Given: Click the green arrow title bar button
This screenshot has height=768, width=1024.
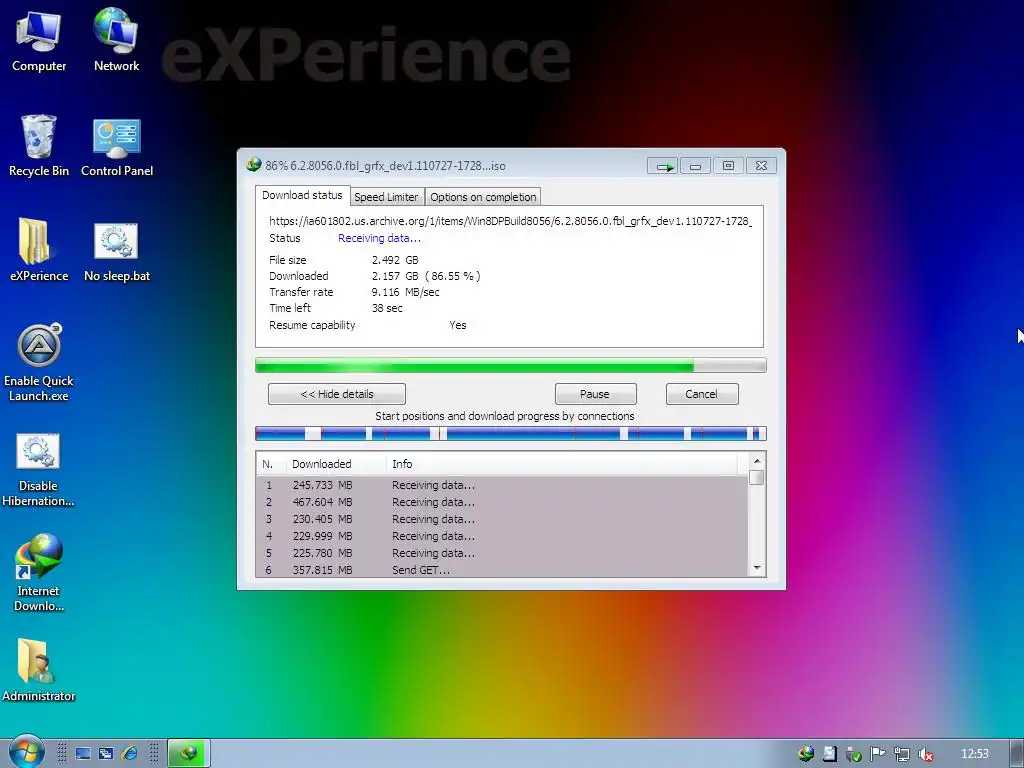Looking at the screenshot, I should click(663, 166).
